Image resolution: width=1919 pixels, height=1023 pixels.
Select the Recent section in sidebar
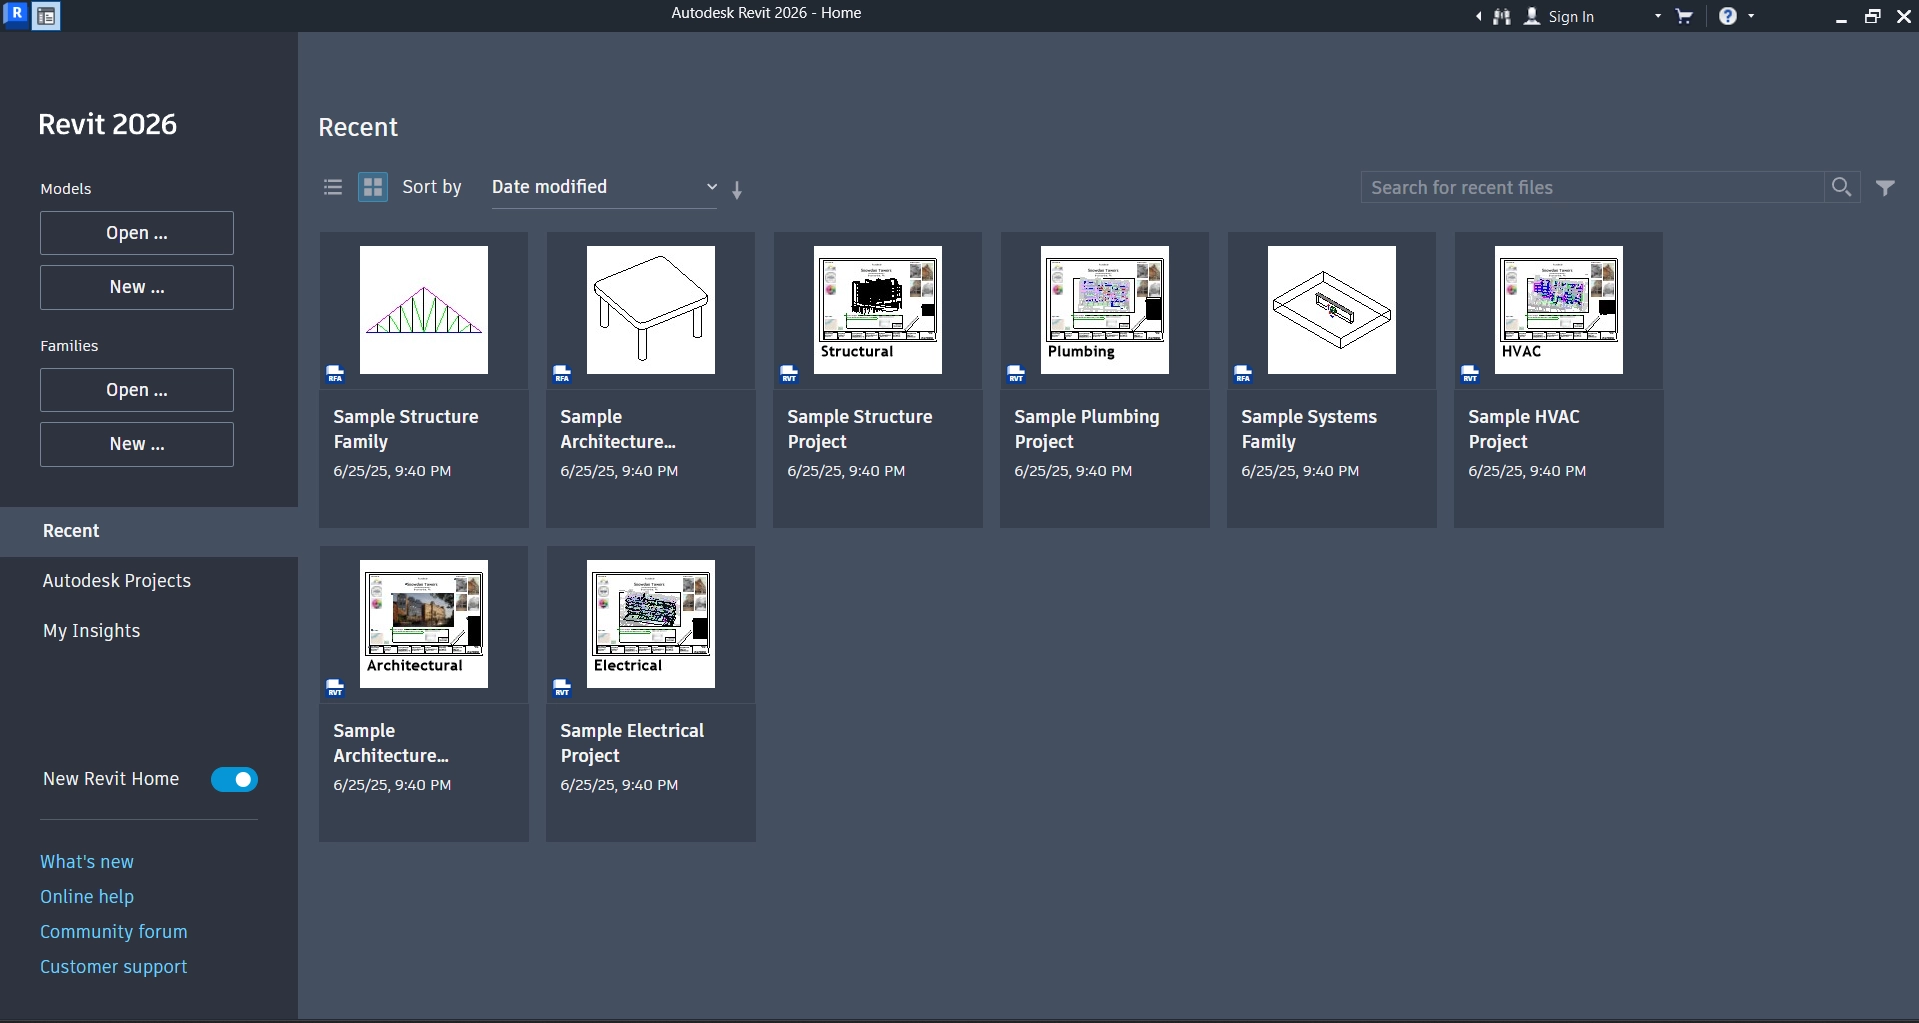149,531
